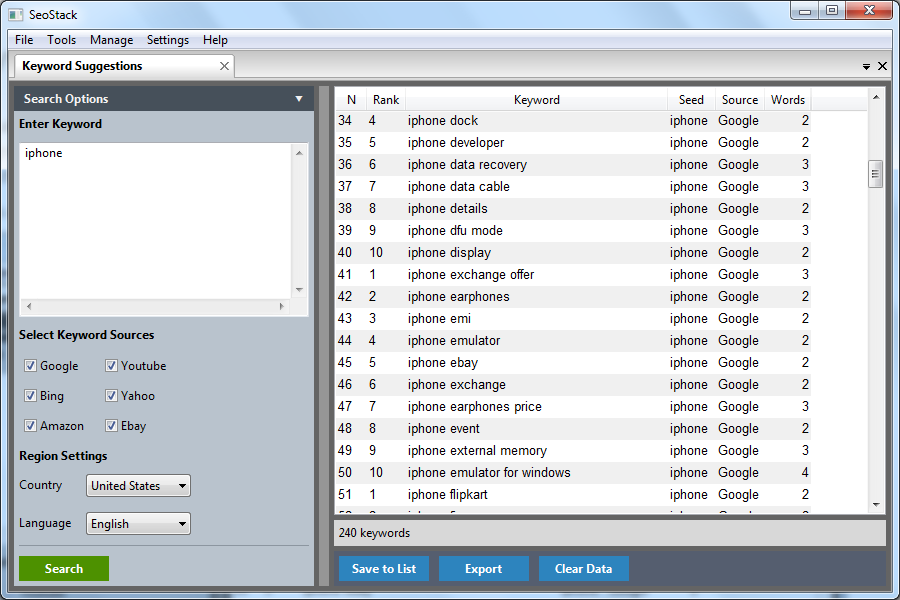Open the File menu

click(24, 40)
